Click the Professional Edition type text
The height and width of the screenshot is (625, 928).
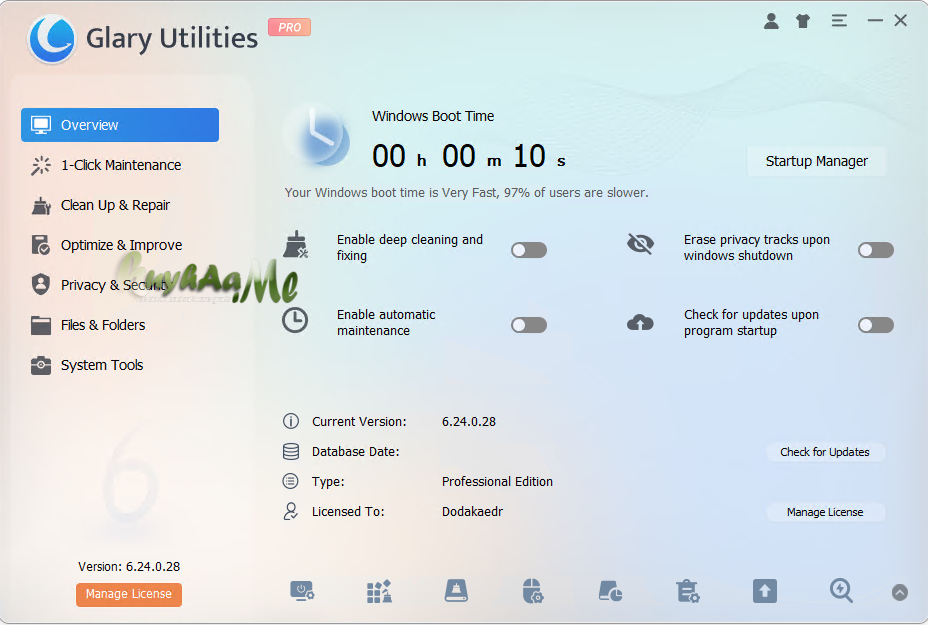coord(497,482)
